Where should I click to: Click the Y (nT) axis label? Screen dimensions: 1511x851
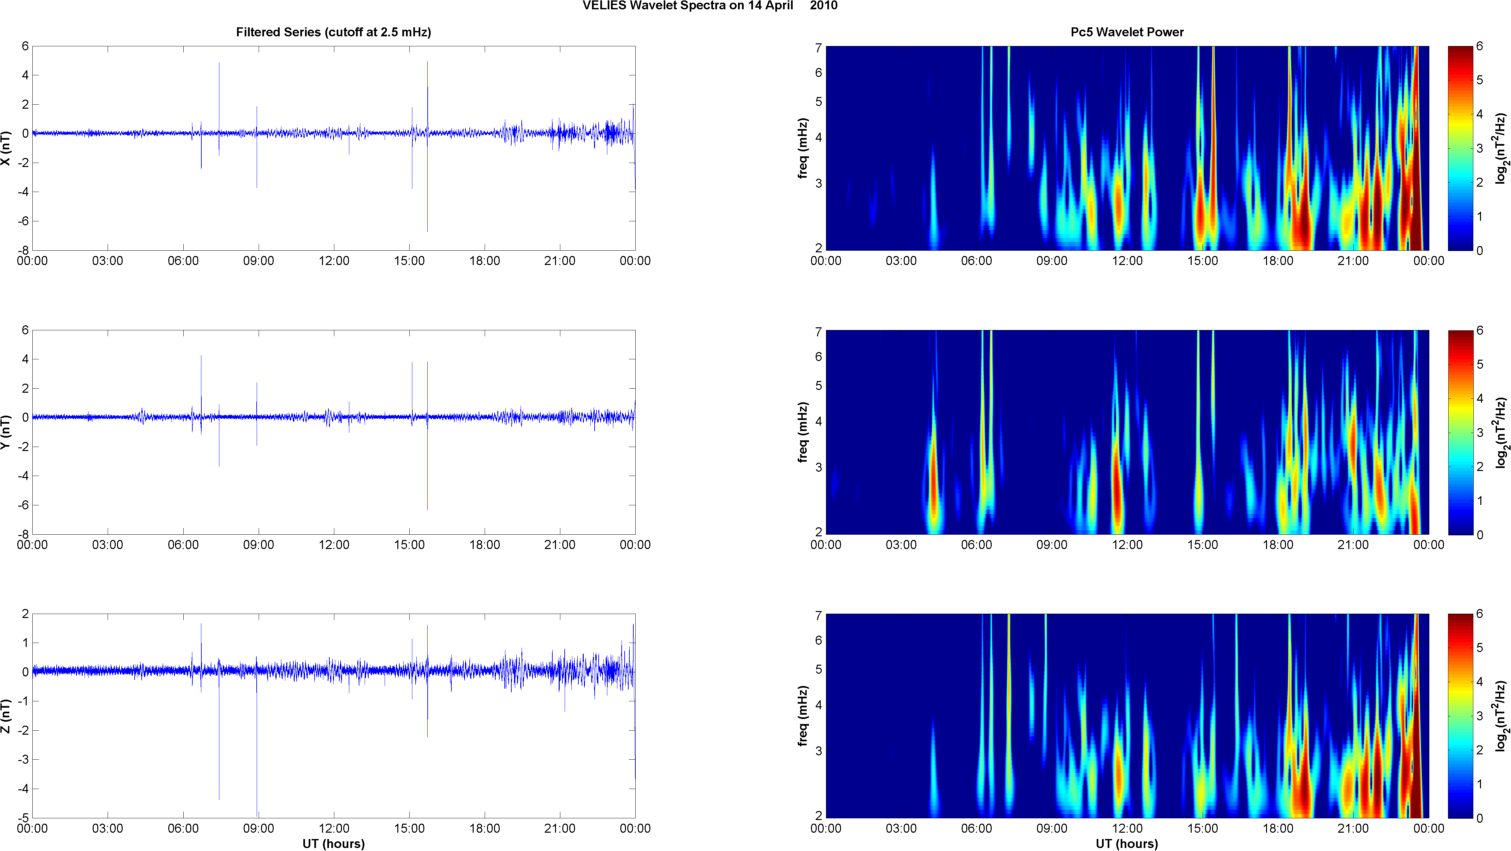[7, 432]
